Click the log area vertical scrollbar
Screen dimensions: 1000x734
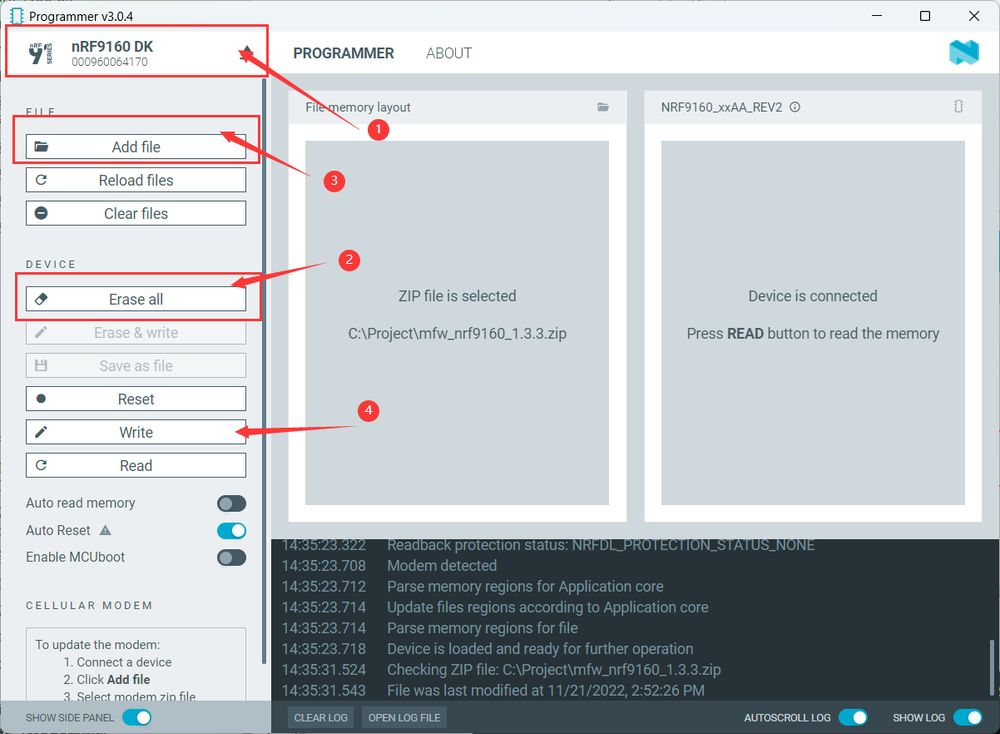992,667
